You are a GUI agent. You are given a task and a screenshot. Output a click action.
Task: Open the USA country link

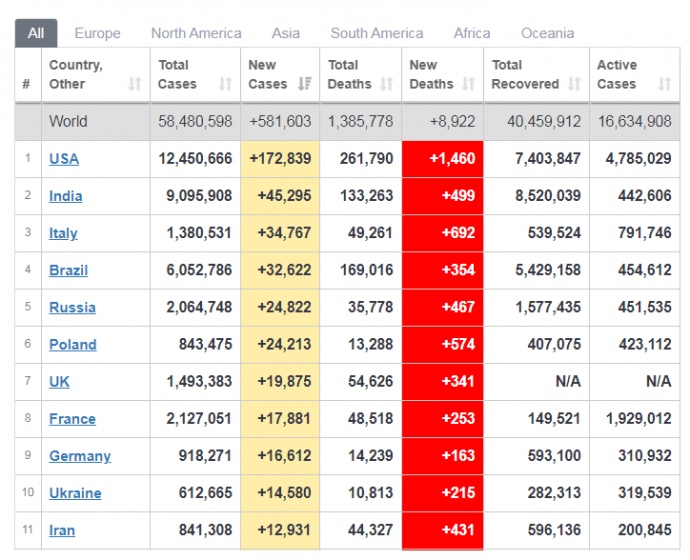click(64, 159)
